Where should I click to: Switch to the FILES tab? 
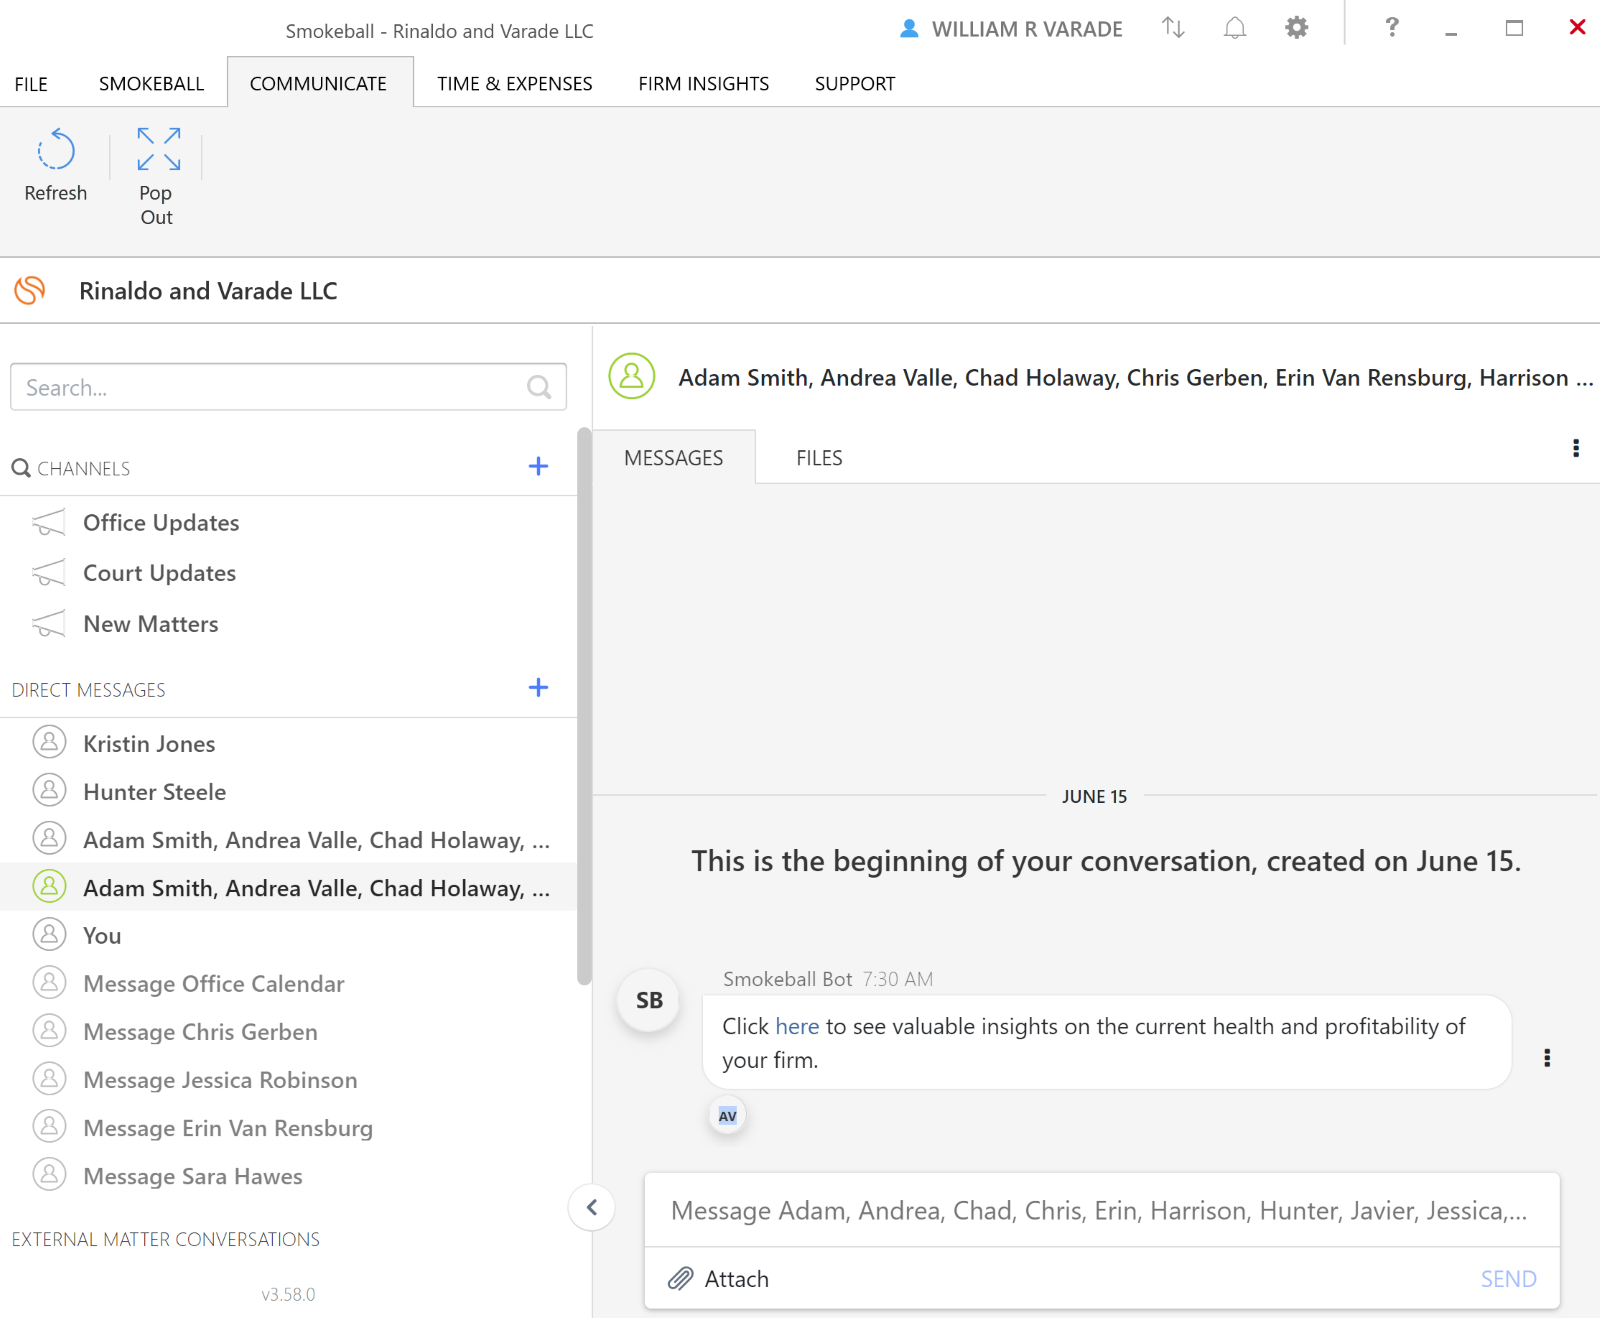[819, 458]
